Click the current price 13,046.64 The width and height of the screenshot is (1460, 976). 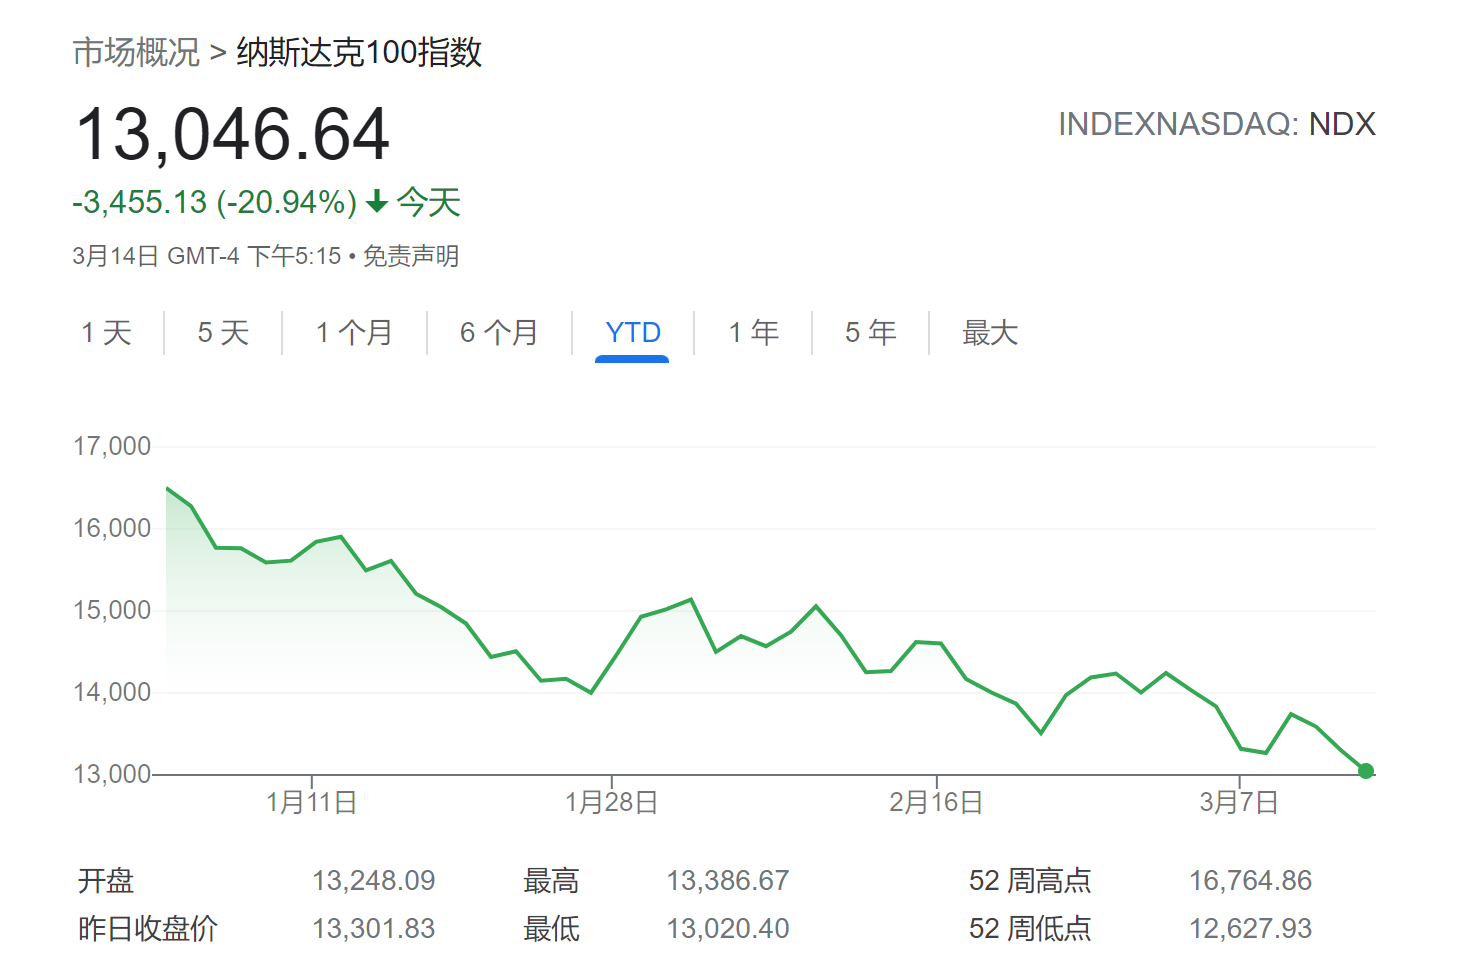[232, 134]
